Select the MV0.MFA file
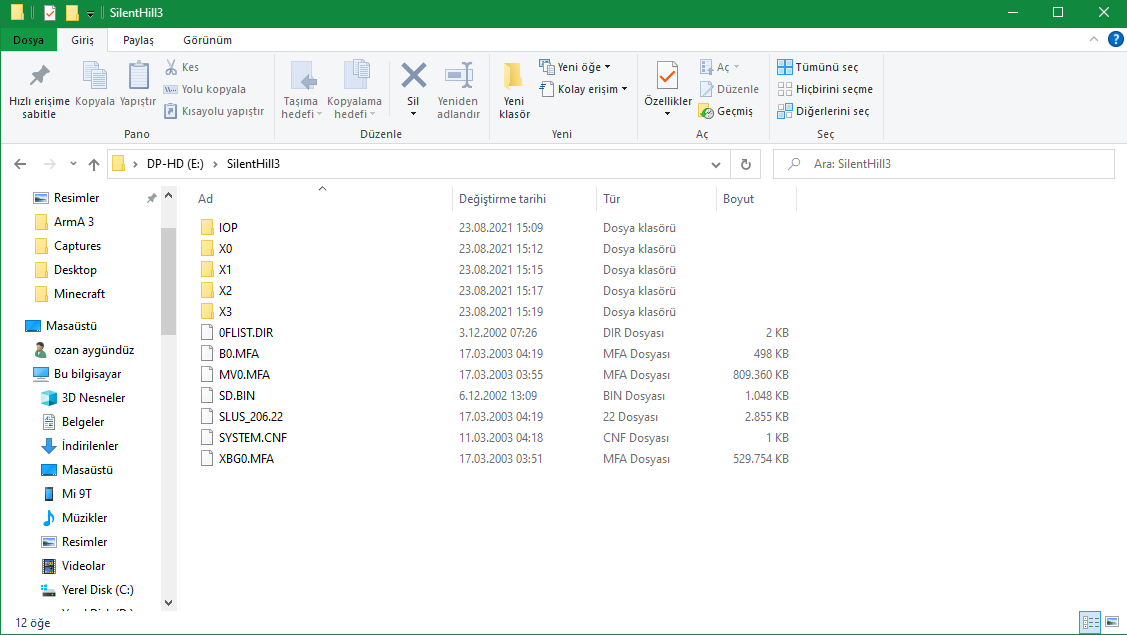Image resolution: width=1127 pixels, height=635 pixels. 244,375
